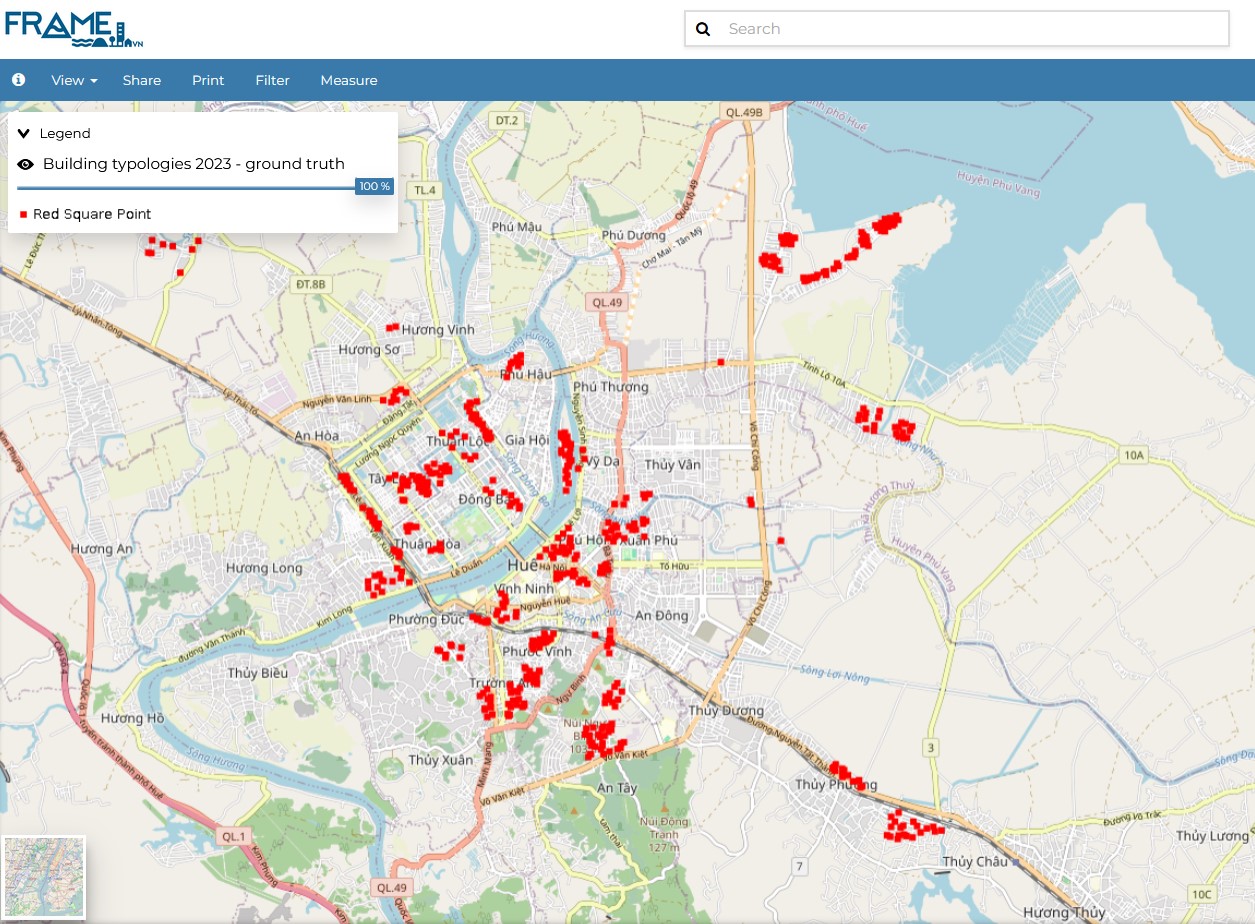Open the overview minimap thumbnail
The height and width of the screenshot is (924, 1255).
(44, 877)
